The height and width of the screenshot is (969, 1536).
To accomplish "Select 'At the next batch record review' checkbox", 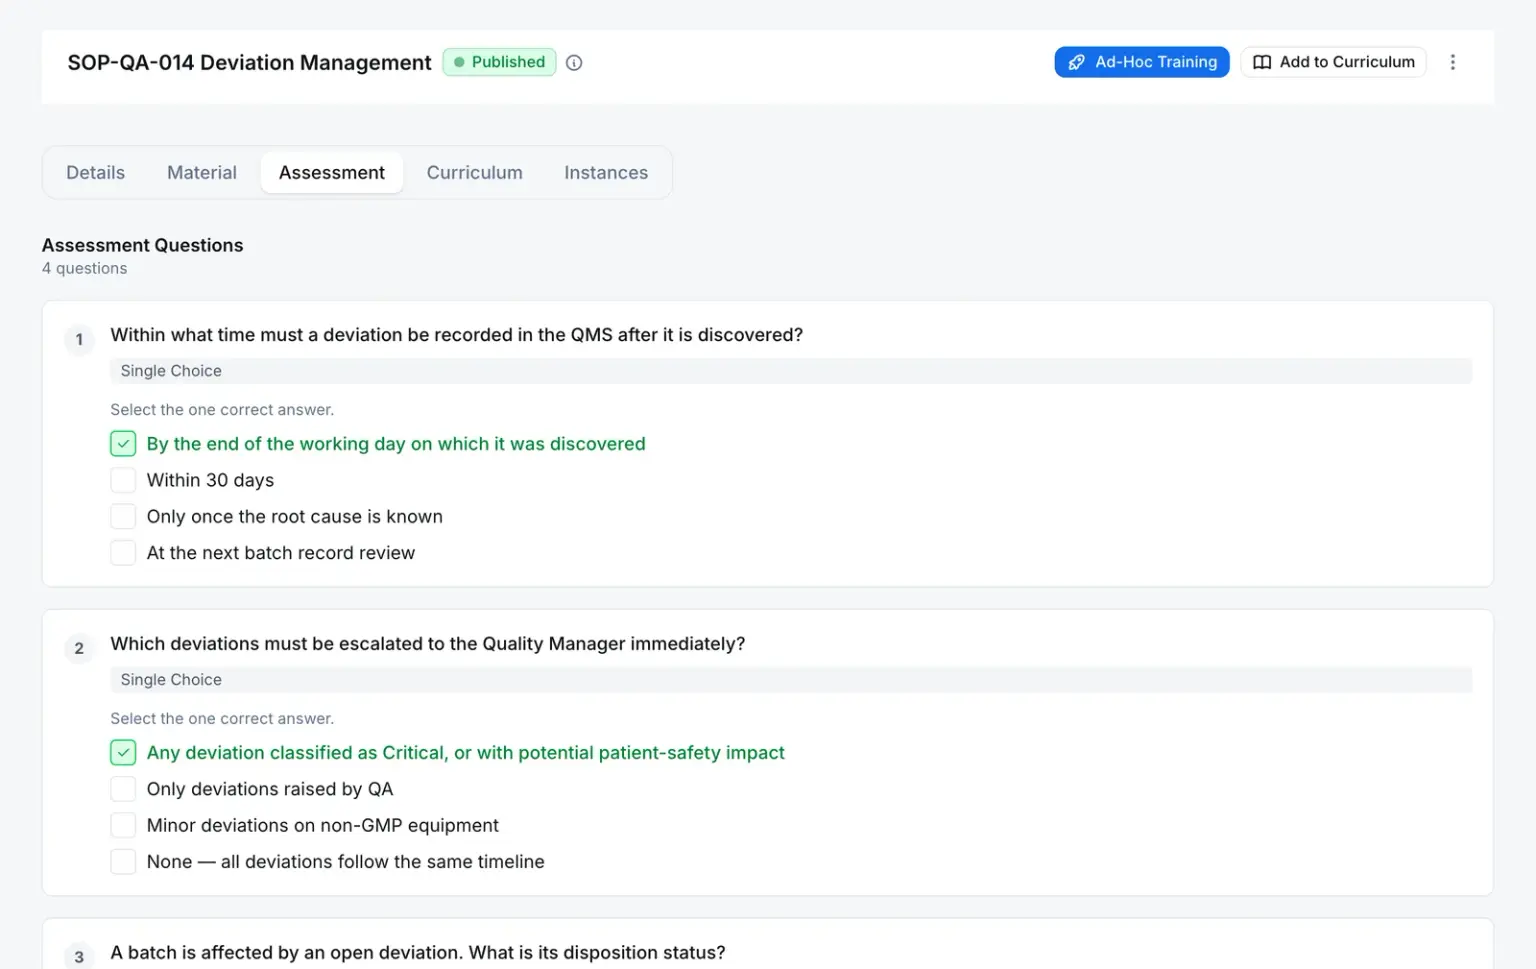I will (123, 553).
